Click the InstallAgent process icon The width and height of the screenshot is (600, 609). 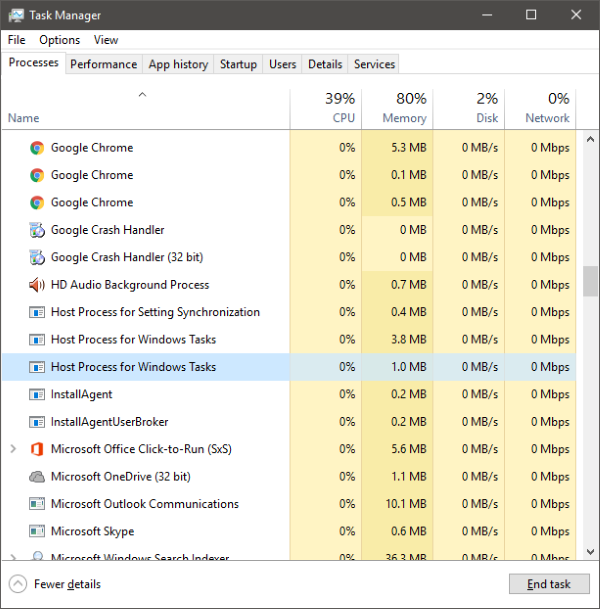click(x=37, y=395)
